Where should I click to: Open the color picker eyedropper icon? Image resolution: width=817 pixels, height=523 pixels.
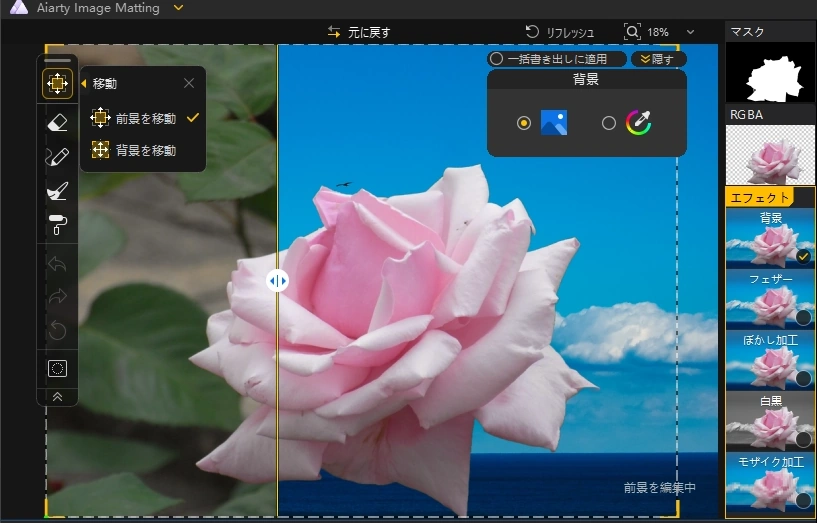click(x=638, y=123)
